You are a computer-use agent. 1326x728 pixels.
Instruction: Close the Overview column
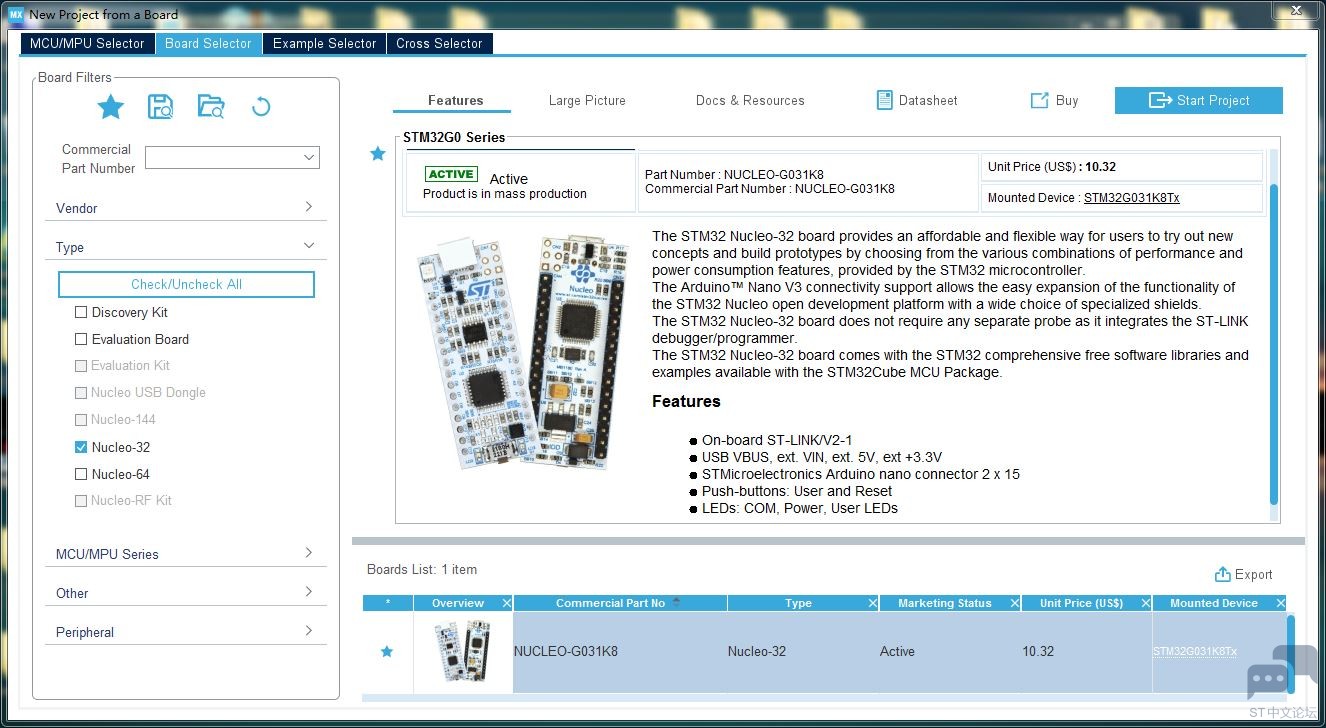[x=506, y=603]
